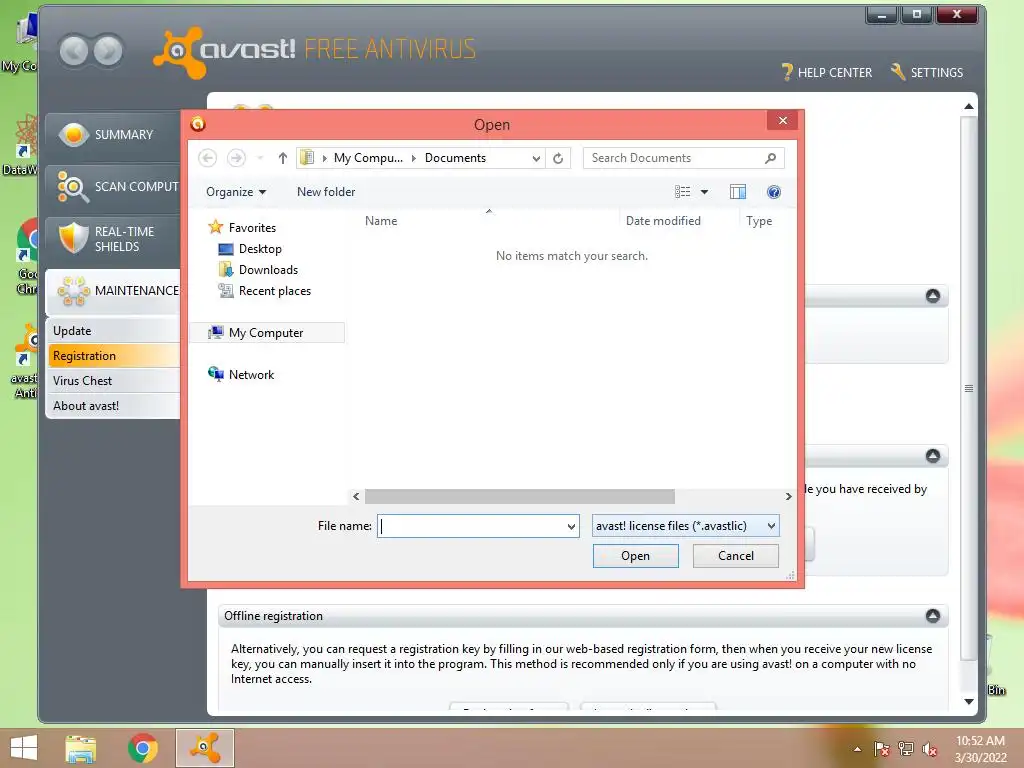Click the Back arrow in Open dialog
The image size is (1024, 768).
click(x=208, y=158)
